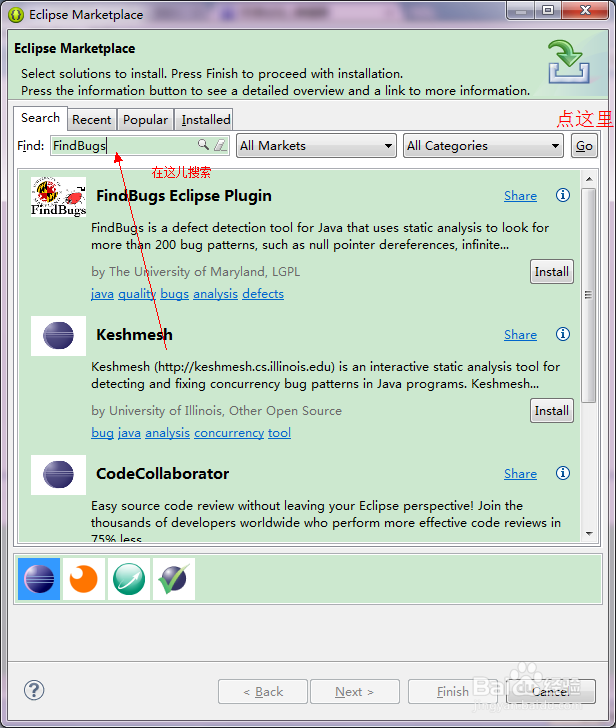Click the java tag under Keshmesh
The height and width of the screenshot is (728, 616).
point(130,433)
